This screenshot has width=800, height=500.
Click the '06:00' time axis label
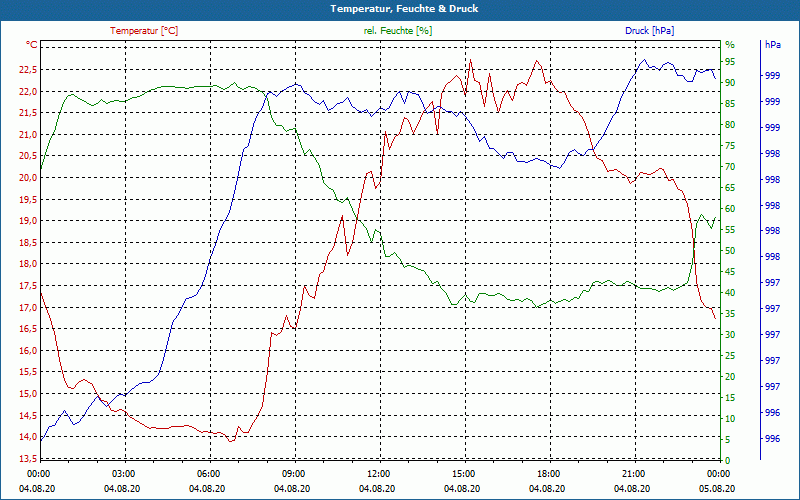point(208,474)
